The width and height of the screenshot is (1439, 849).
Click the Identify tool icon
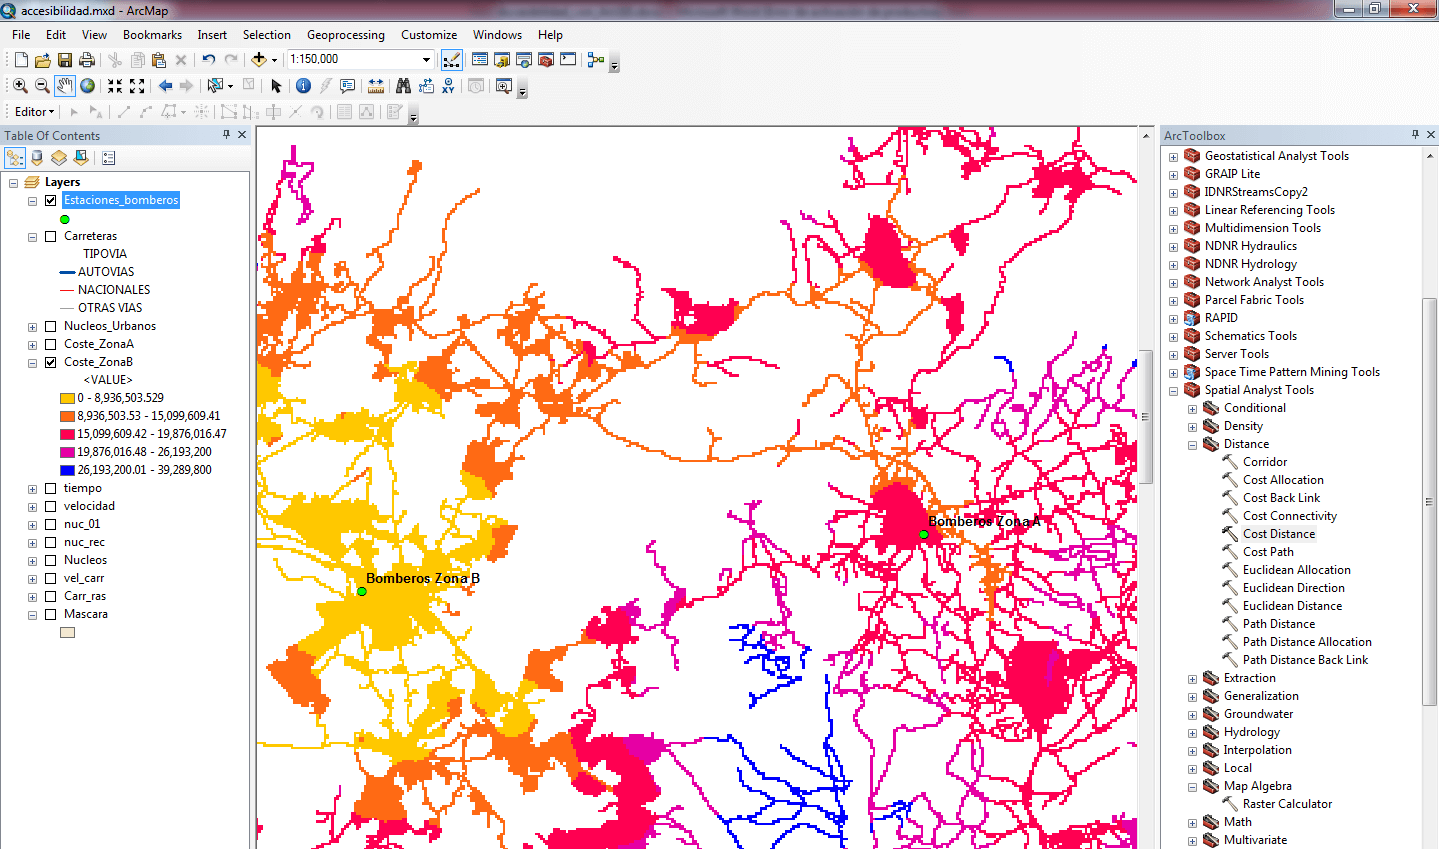point(303,86)
